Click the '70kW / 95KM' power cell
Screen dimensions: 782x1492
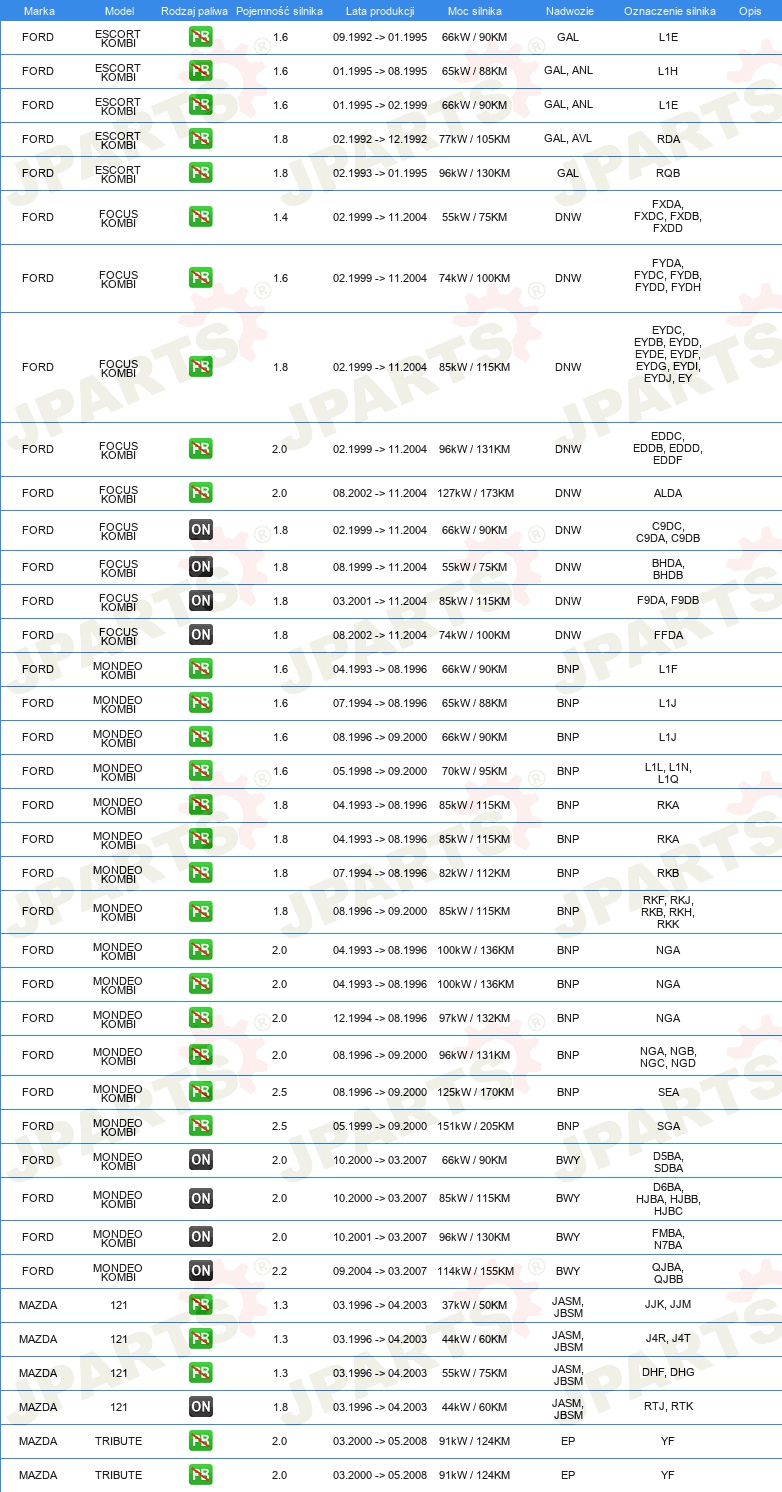(x=476, y=771)
